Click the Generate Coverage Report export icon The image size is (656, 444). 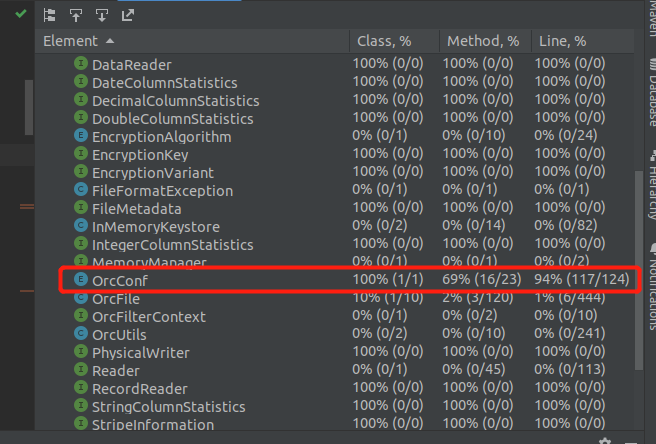pyautogui.click(x=128, y=15)
